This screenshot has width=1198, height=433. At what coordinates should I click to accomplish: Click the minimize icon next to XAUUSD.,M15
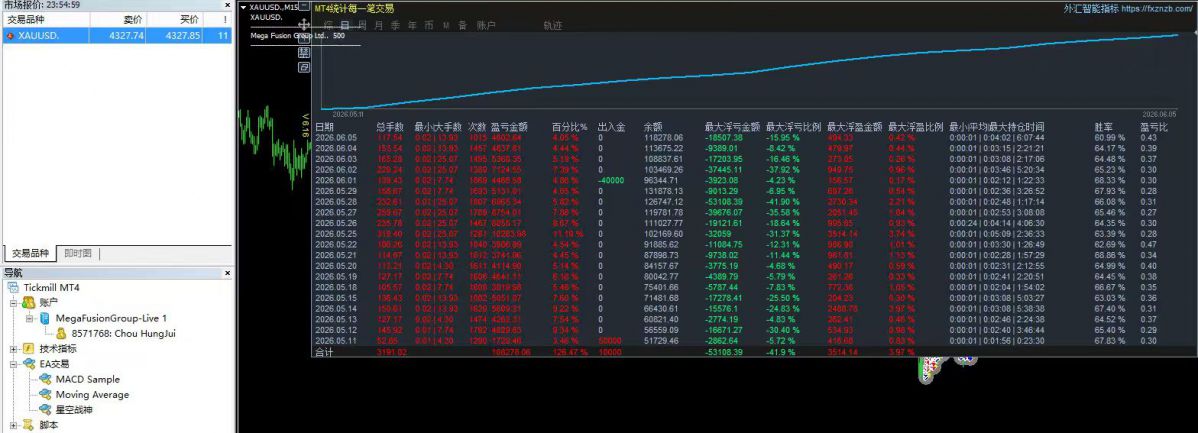[303, 7]
